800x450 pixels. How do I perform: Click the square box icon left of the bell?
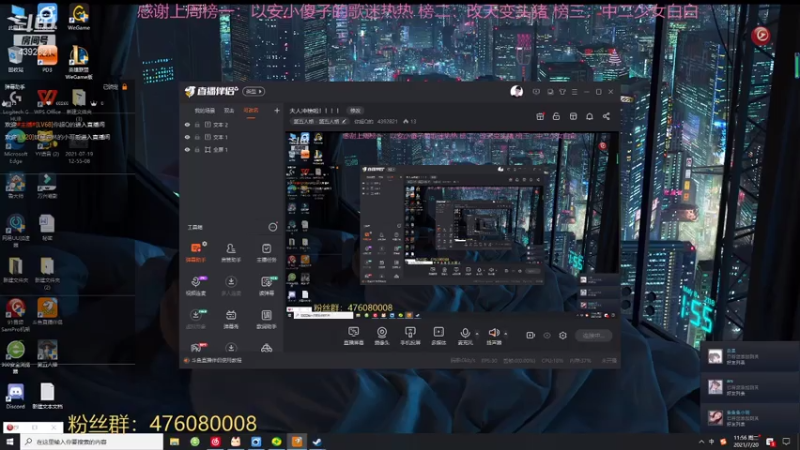tap(573, 116)
